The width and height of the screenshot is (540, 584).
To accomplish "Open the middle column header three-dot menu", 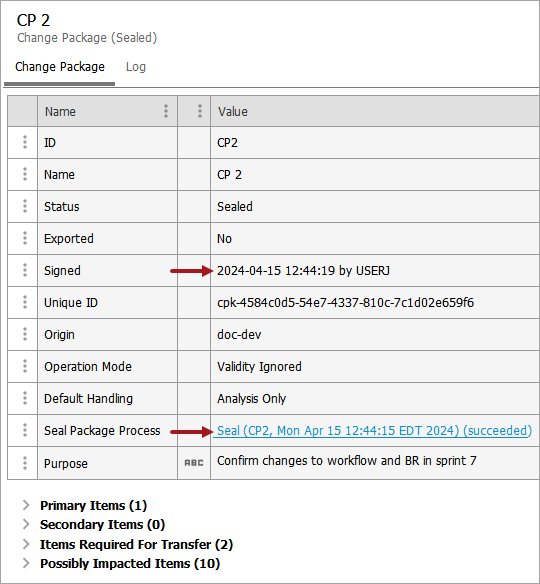I will (x=200, y=111).
